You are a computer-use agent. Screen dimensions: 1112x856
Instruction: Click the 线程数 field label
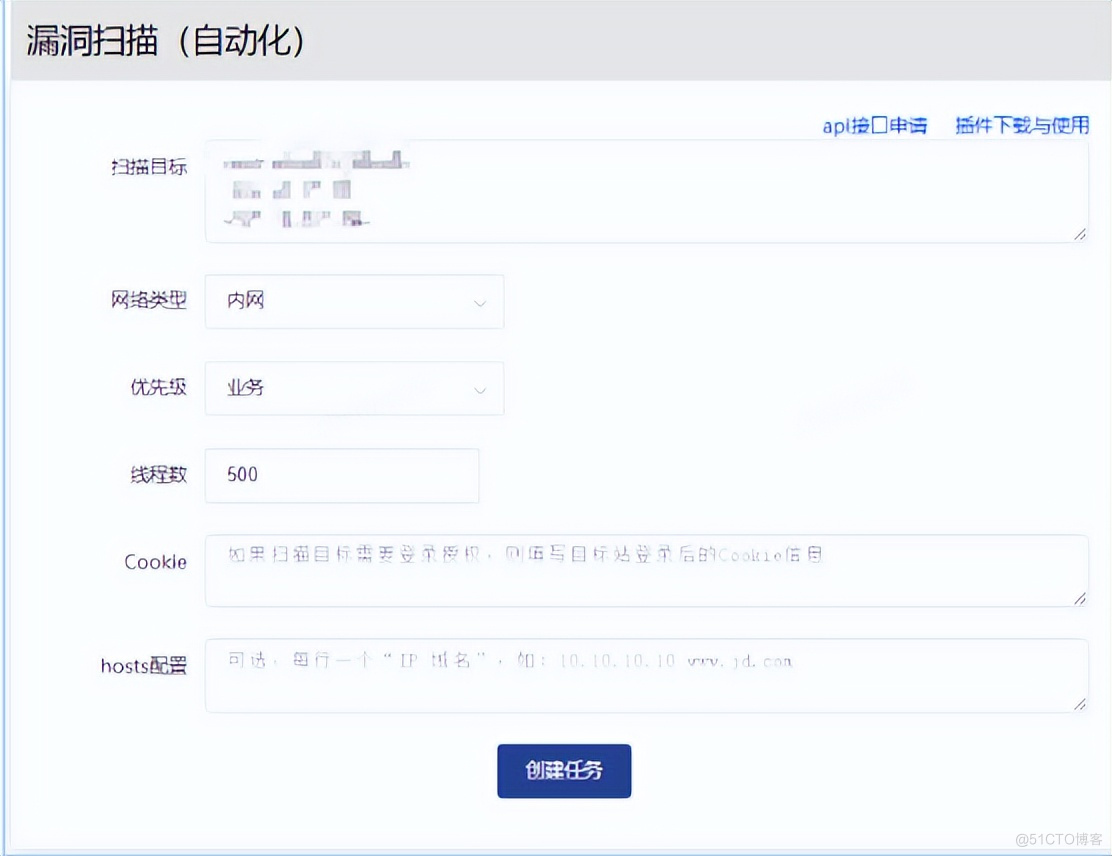158,475
